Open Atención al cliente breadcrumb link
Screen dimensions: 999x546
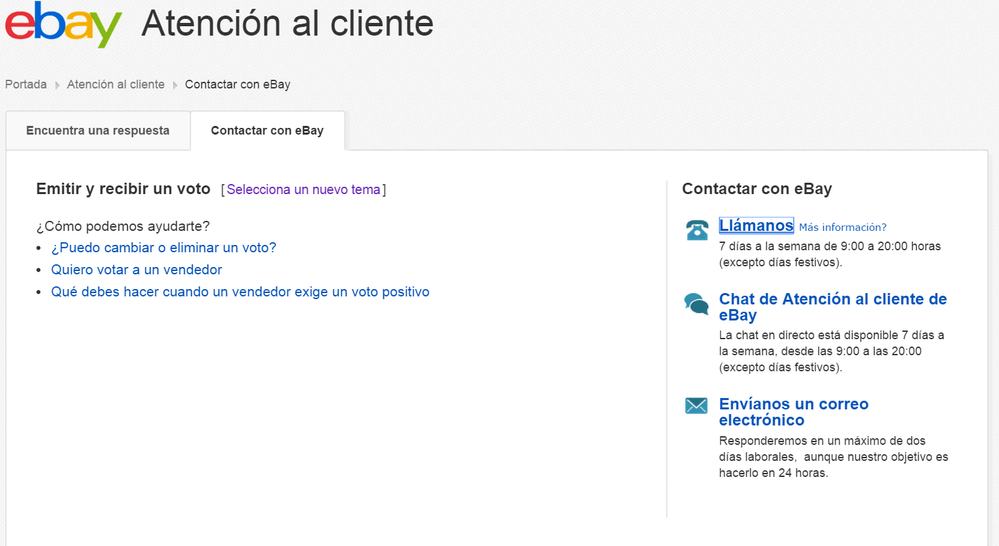tap(116, 85)
